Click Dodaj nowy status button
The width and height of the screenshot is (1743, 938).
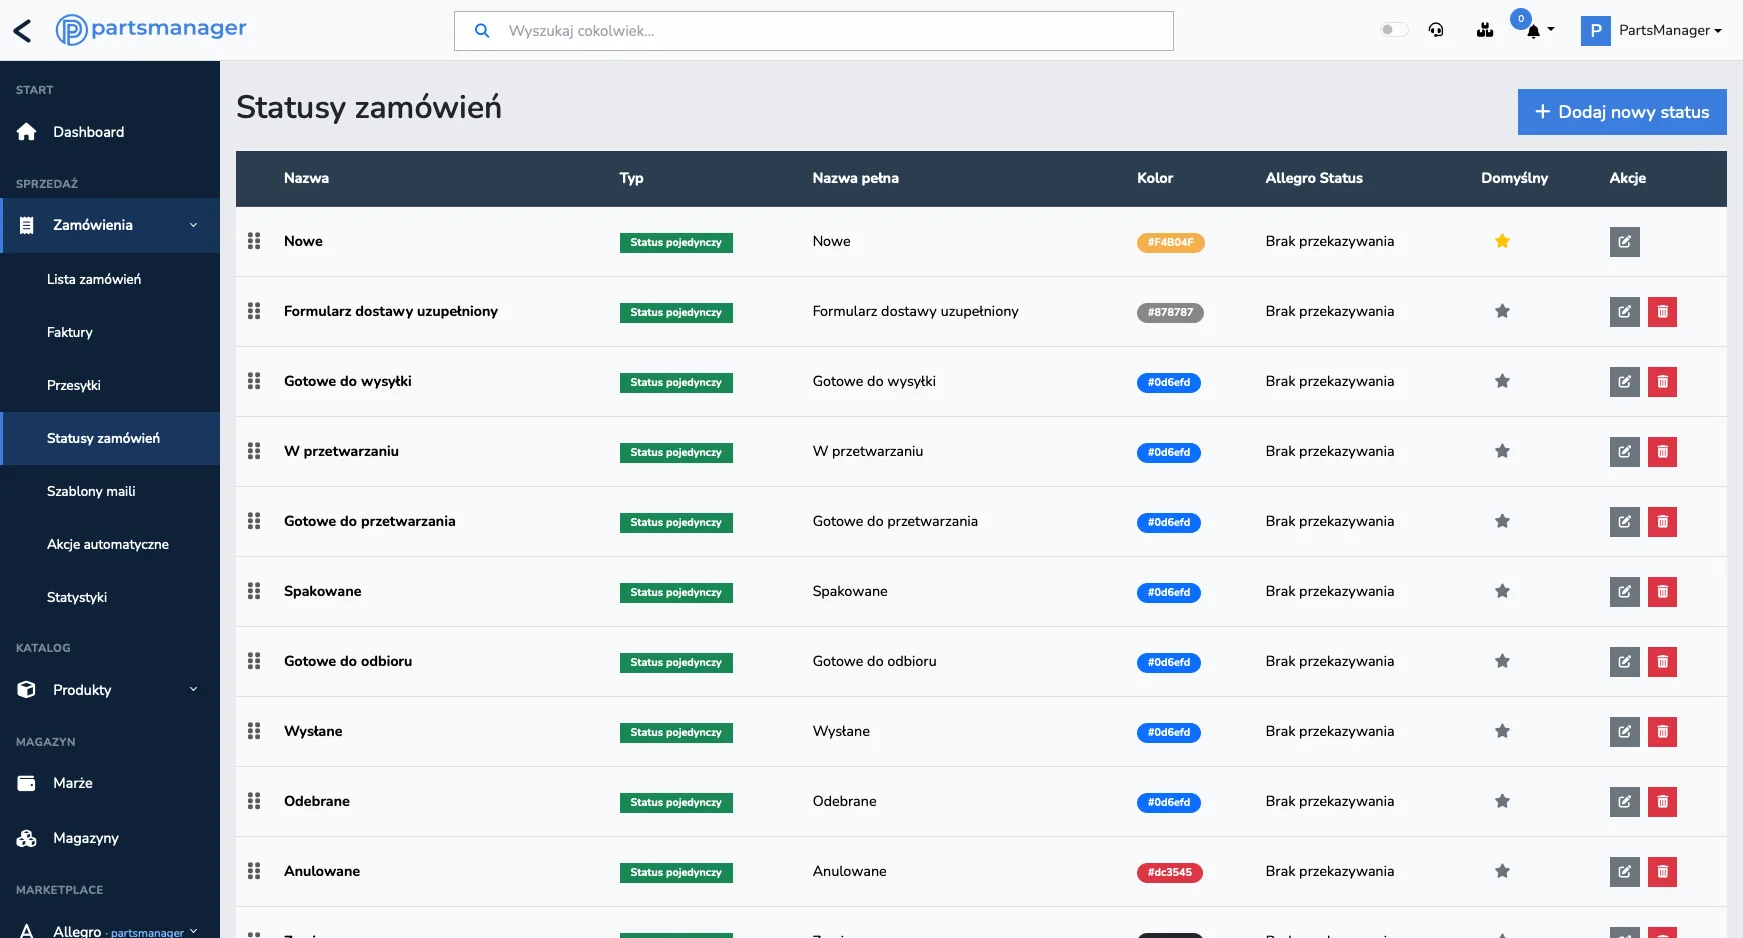(1622, 112)
